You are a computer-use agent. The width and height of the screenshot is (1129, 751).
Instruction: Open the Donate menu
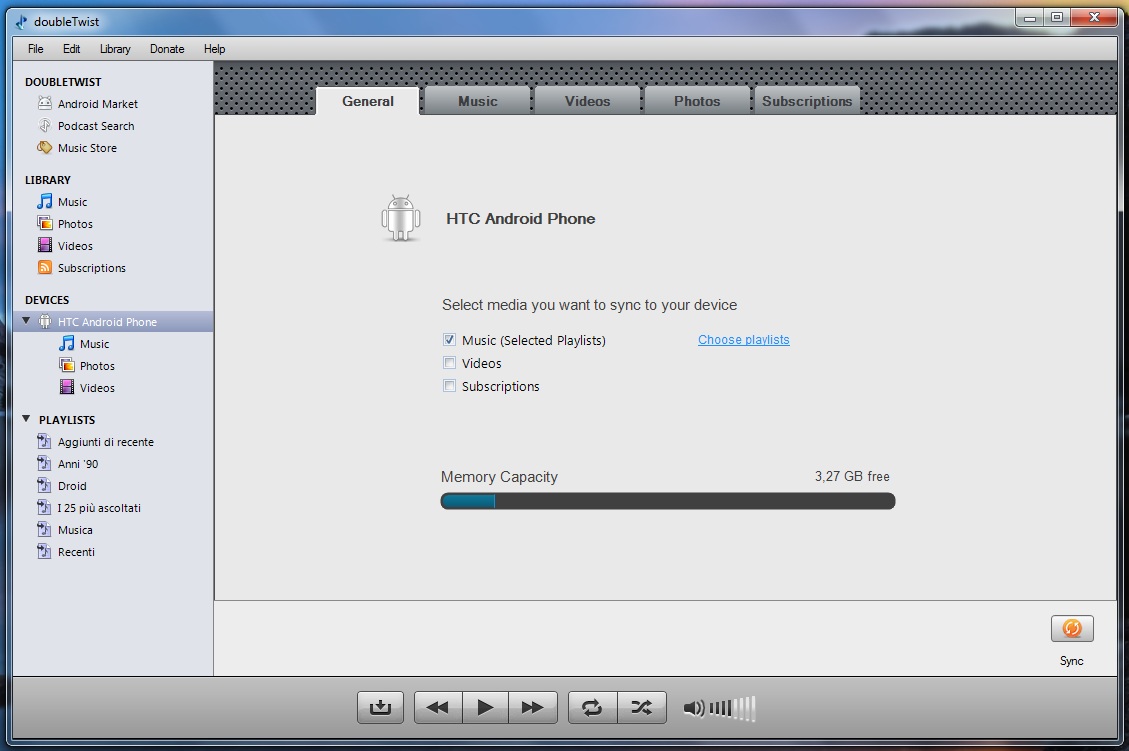[x=167, y=49]
